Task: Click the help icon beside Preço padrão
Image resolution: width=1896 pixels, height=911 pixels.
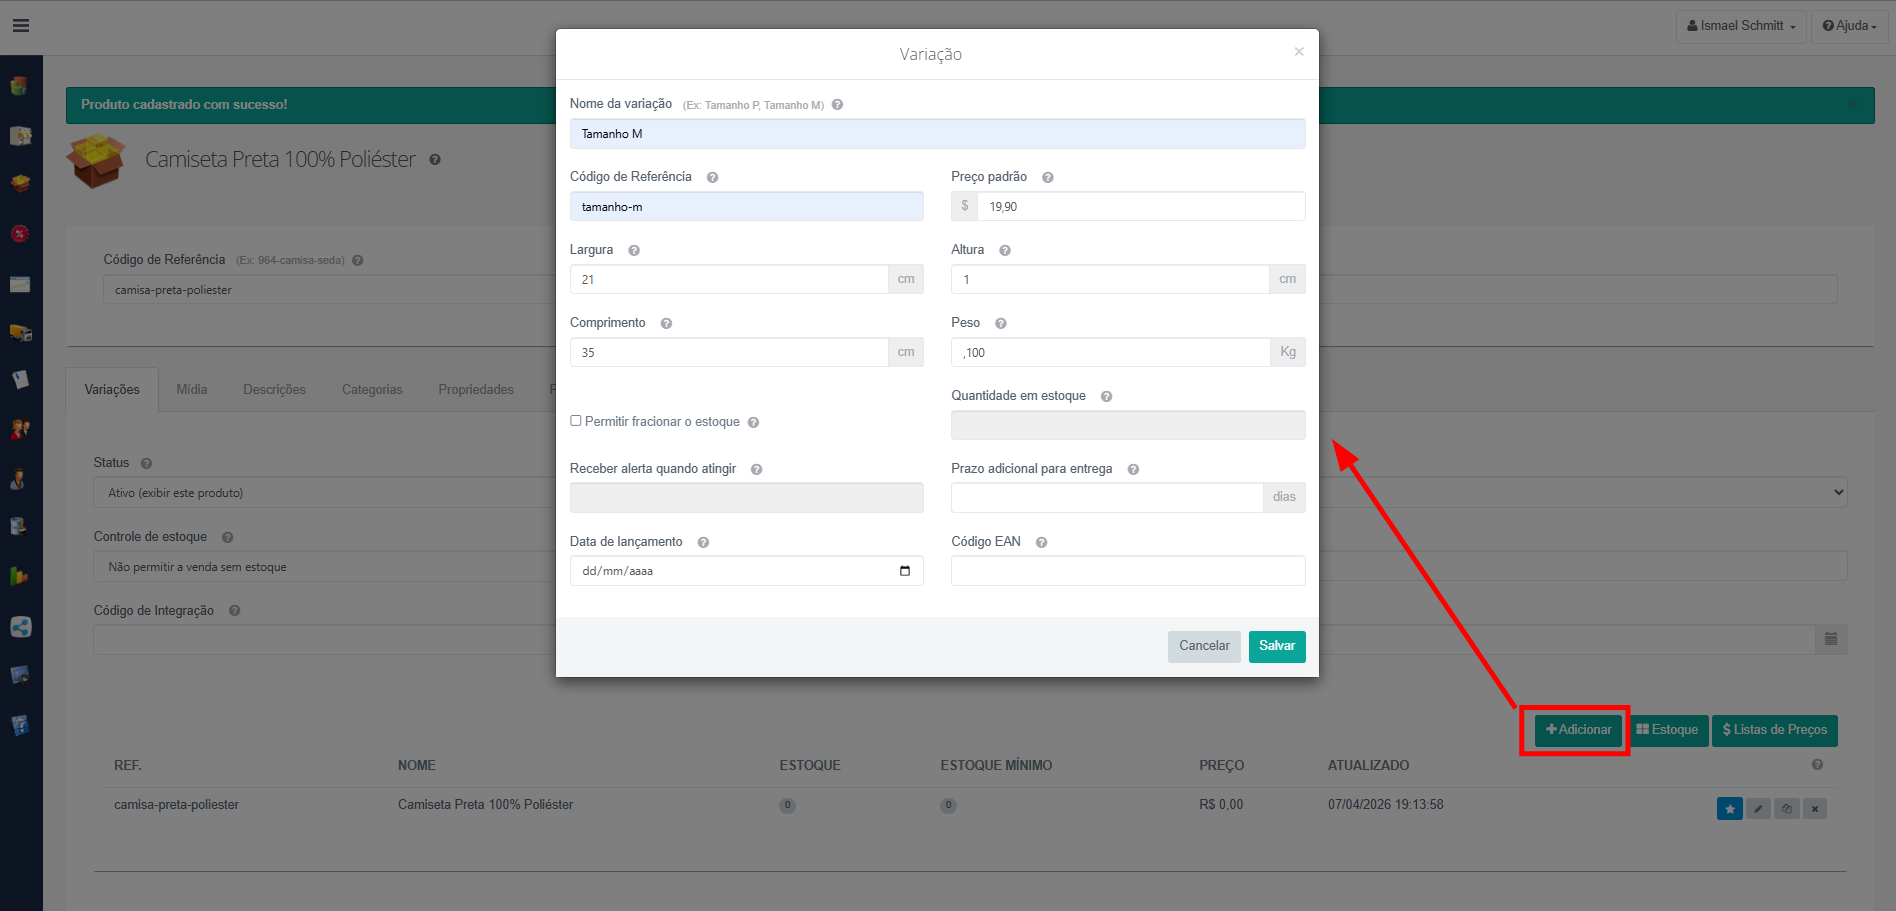Action: 1048,178
